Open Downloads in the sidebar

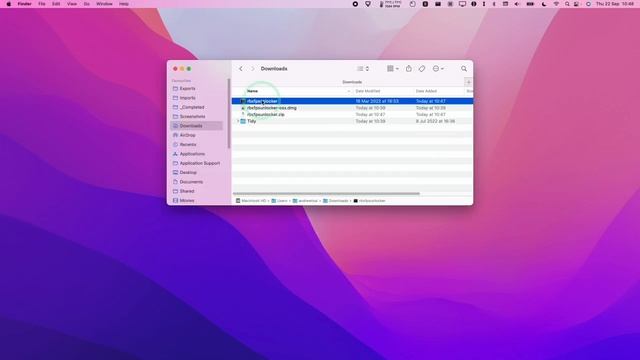(197, 126)
